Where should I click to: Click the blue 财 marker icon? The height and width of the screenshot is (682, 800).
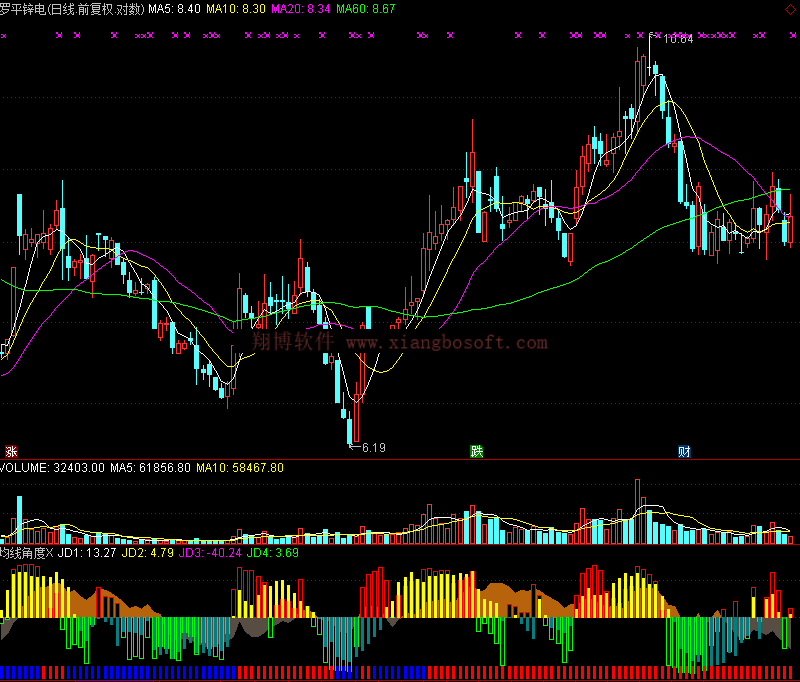(x=684, y=451)
